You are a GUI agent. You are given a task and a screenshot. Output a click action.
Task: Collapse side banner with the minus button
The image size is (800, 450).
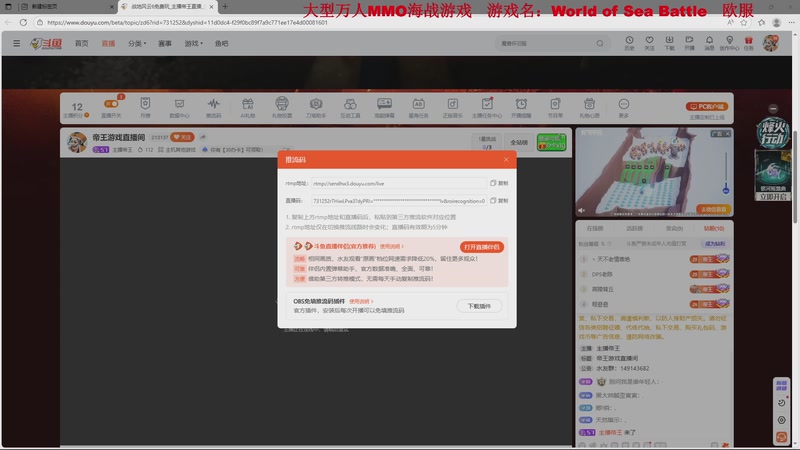click(x=773, y=109)
